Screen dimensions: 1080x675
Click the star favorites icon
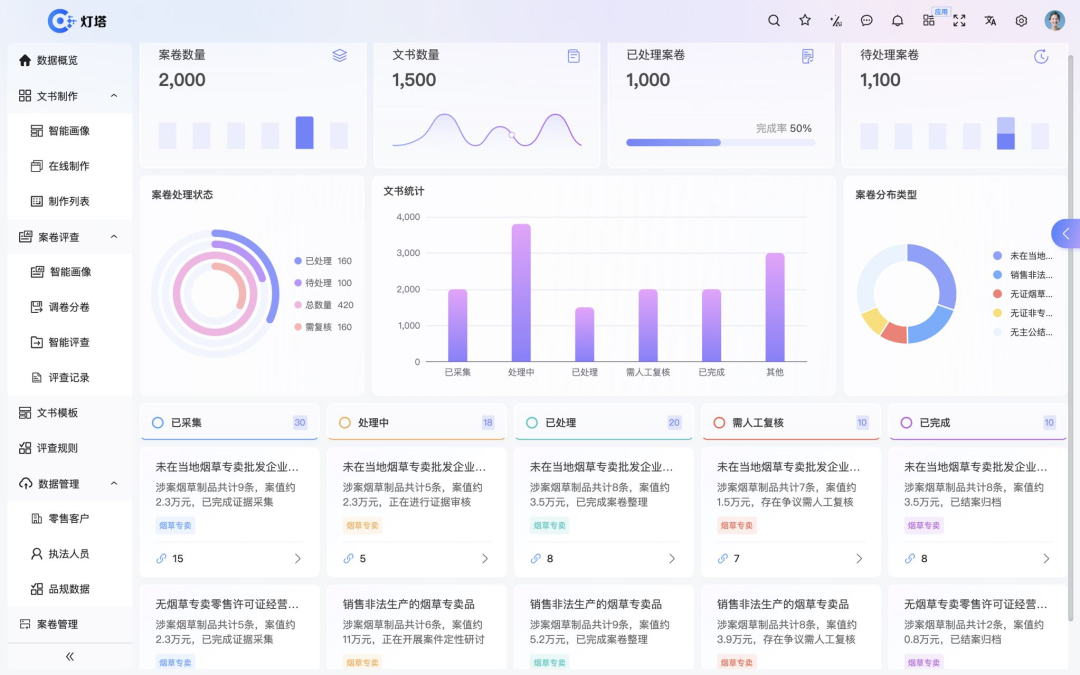point(805,21)
